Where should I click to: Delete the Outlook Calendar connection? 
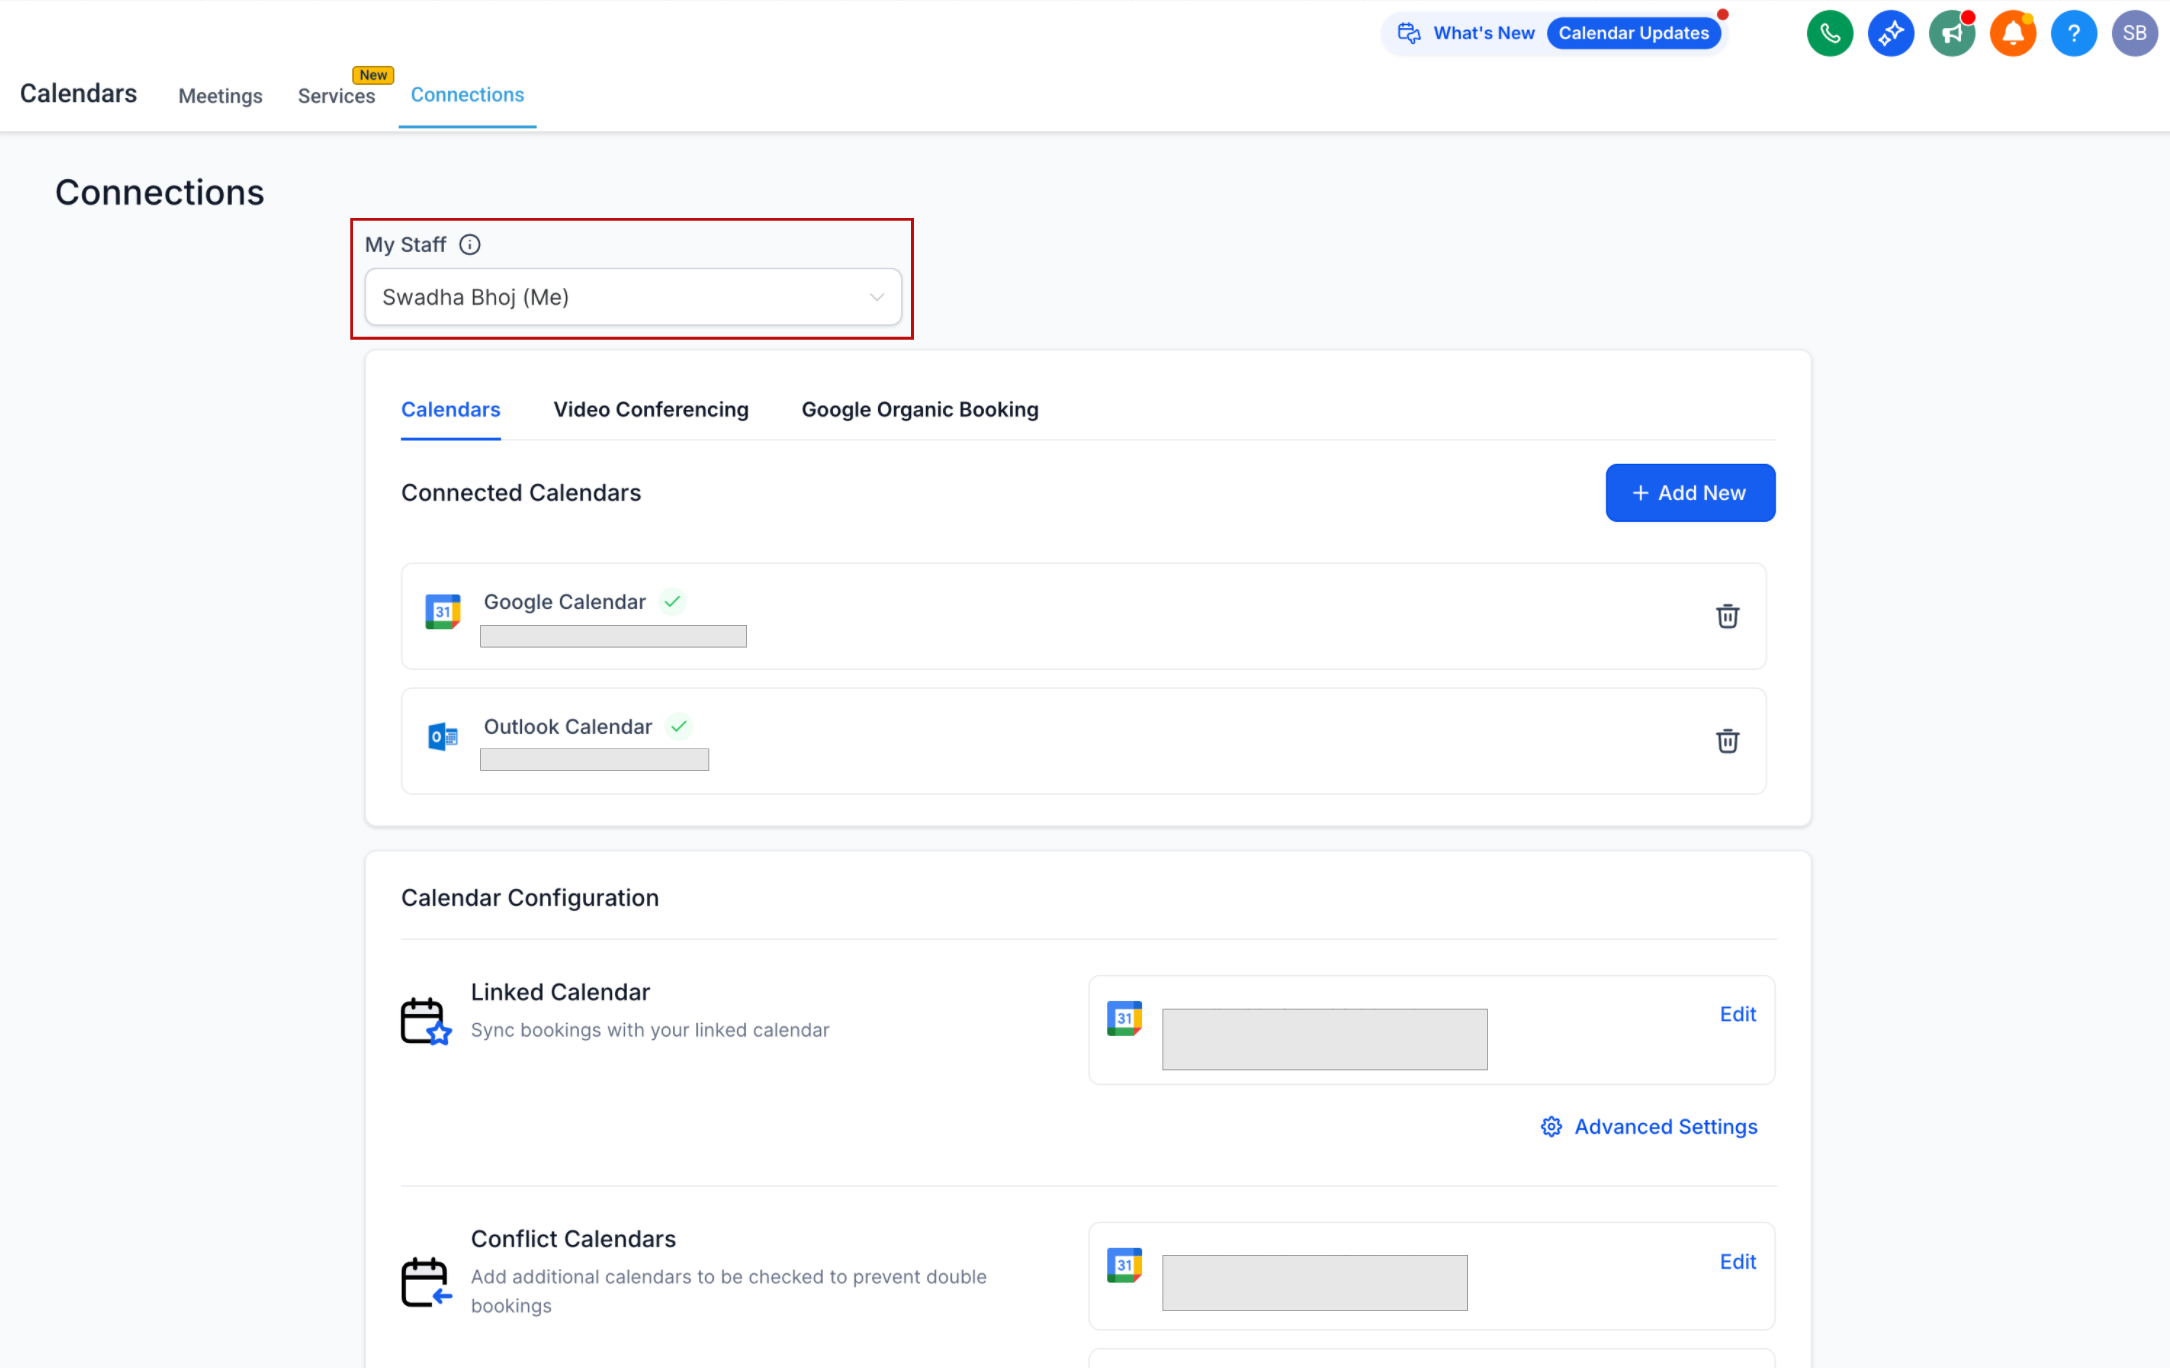tap(1727, 741)
